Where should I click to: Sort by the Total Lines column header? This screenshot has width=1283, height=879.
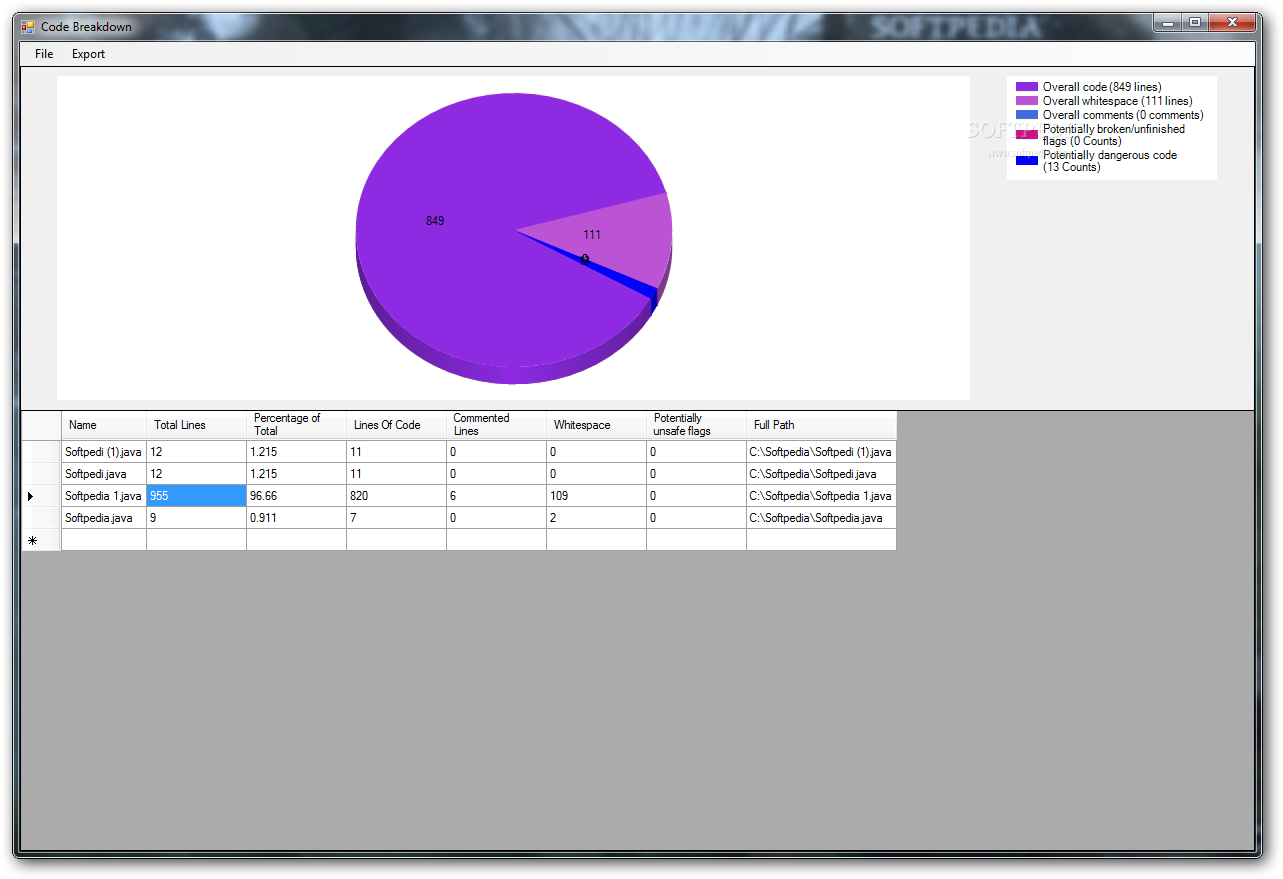(x=196, y=425)
